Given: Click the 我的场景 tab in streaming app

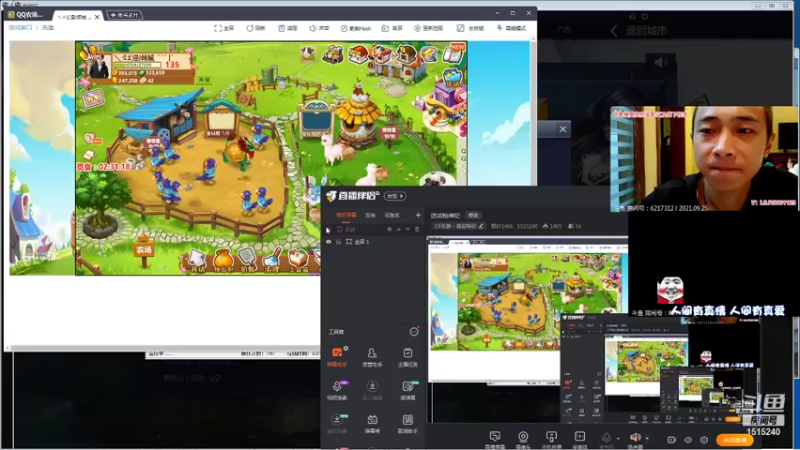Looking at the screenshot, I should (346, 215).
